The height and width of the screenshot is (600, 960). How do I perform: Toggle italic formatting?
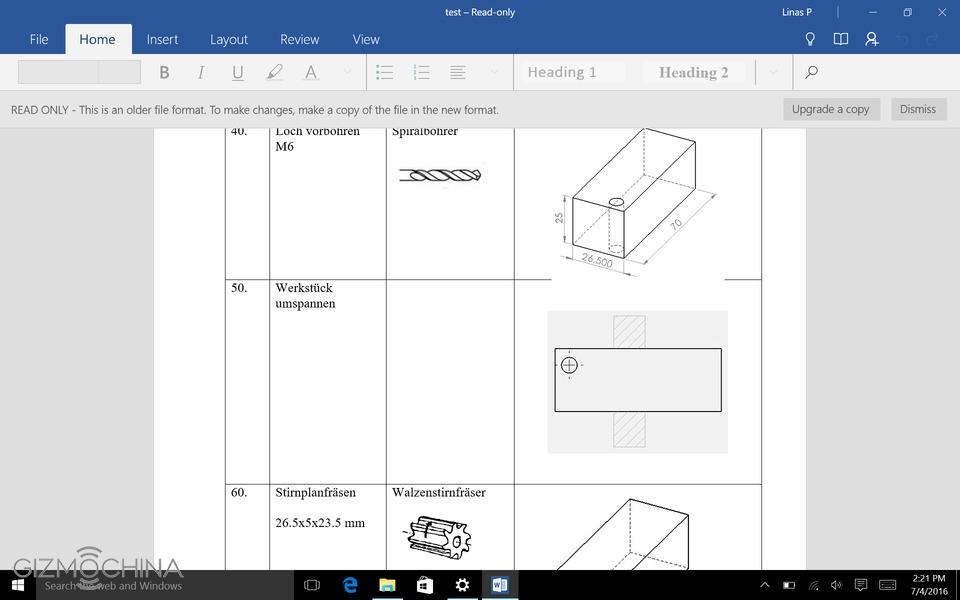[201, 72]
